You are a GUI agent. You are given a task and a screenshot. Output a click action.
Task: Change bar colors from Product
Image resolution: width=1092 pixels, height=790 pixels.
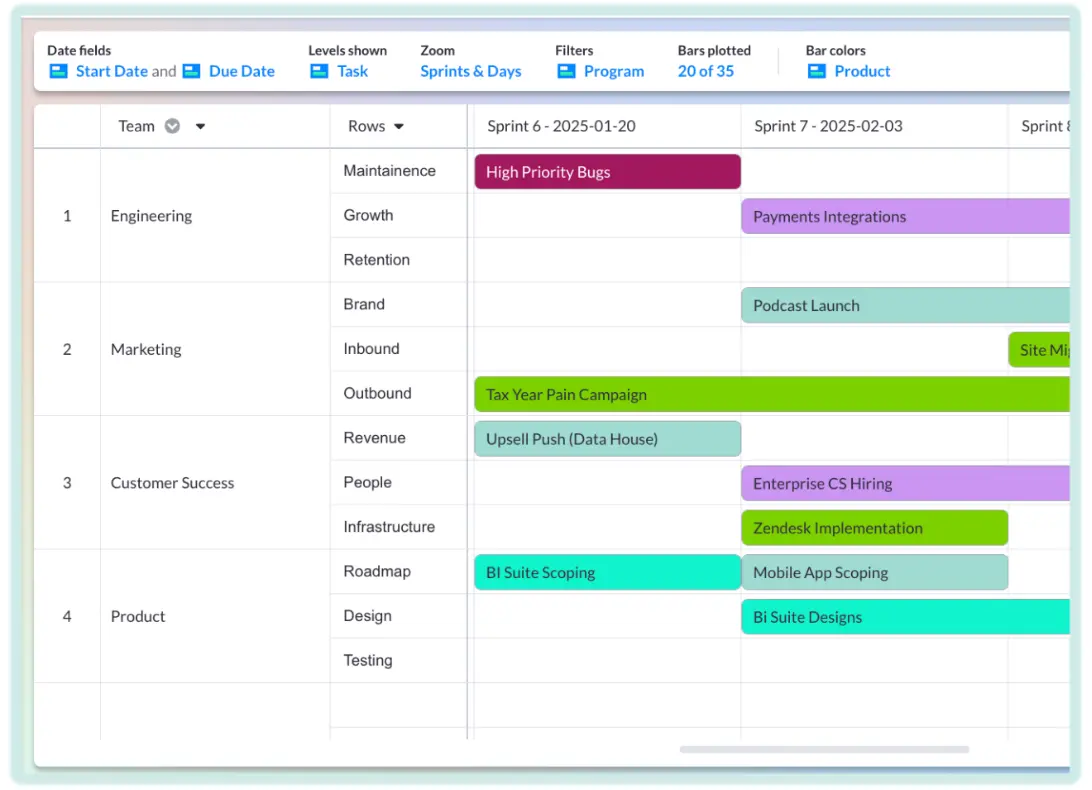862,71
